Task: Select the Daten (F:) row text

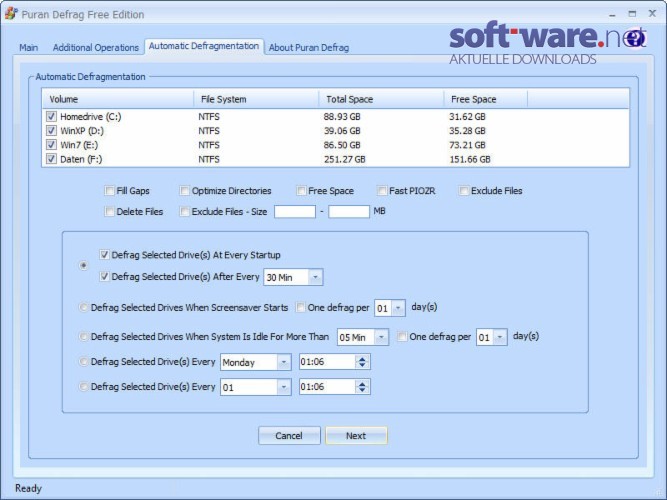Action: tap(81, 159)
